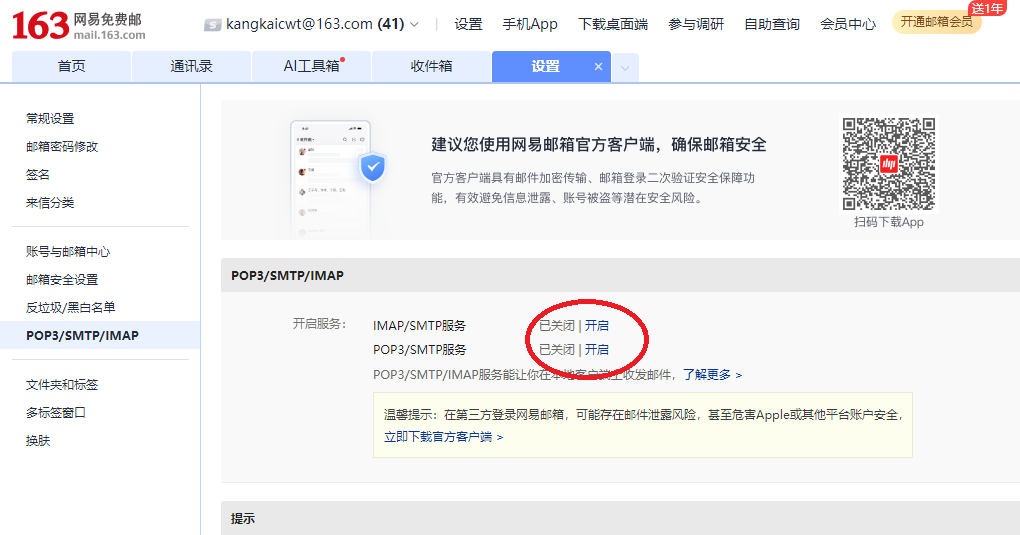Enable POP3/SMTP service via 开启
The height and width of the screenshot is (535, 1020).
coord(597,349)
